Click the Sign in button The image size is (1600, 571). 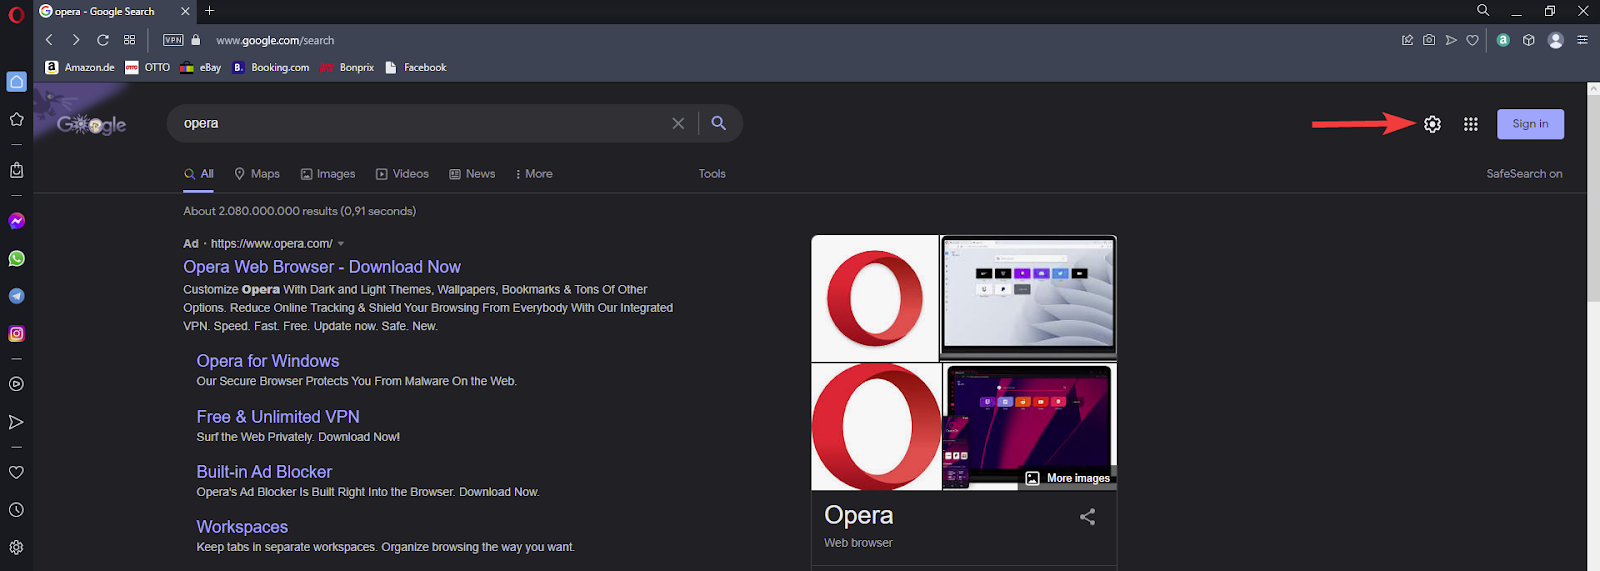coord(1530,124)
